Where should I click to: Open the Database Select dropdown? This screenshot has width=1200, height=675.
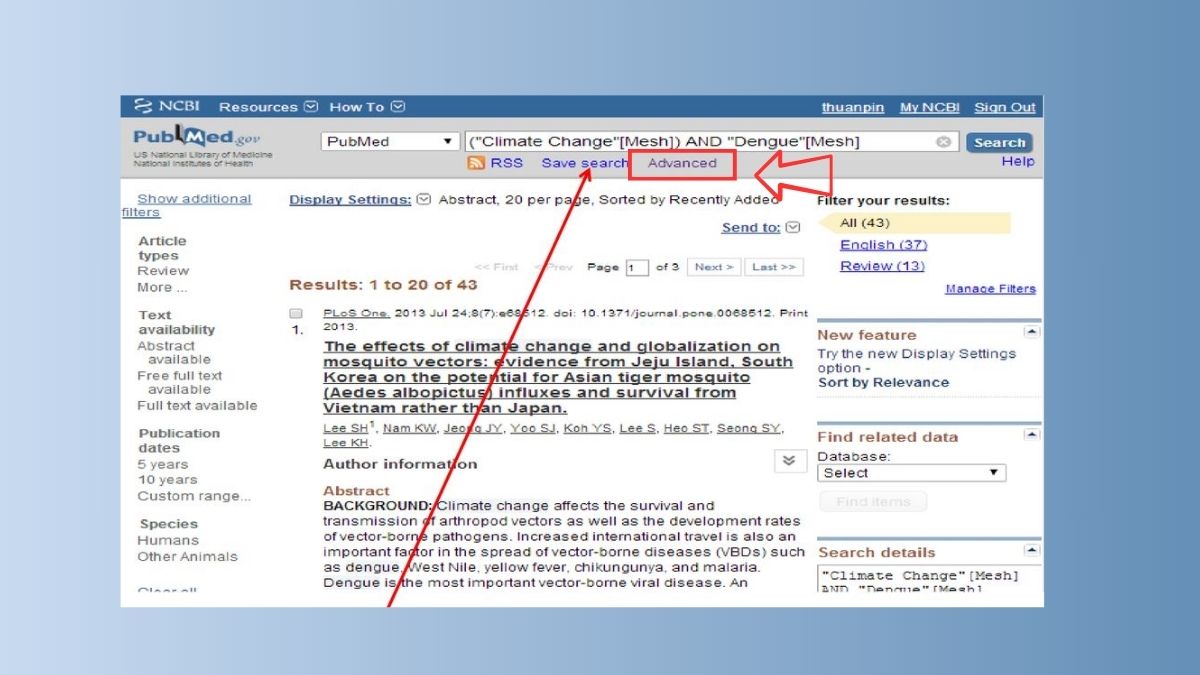point(911,473)
